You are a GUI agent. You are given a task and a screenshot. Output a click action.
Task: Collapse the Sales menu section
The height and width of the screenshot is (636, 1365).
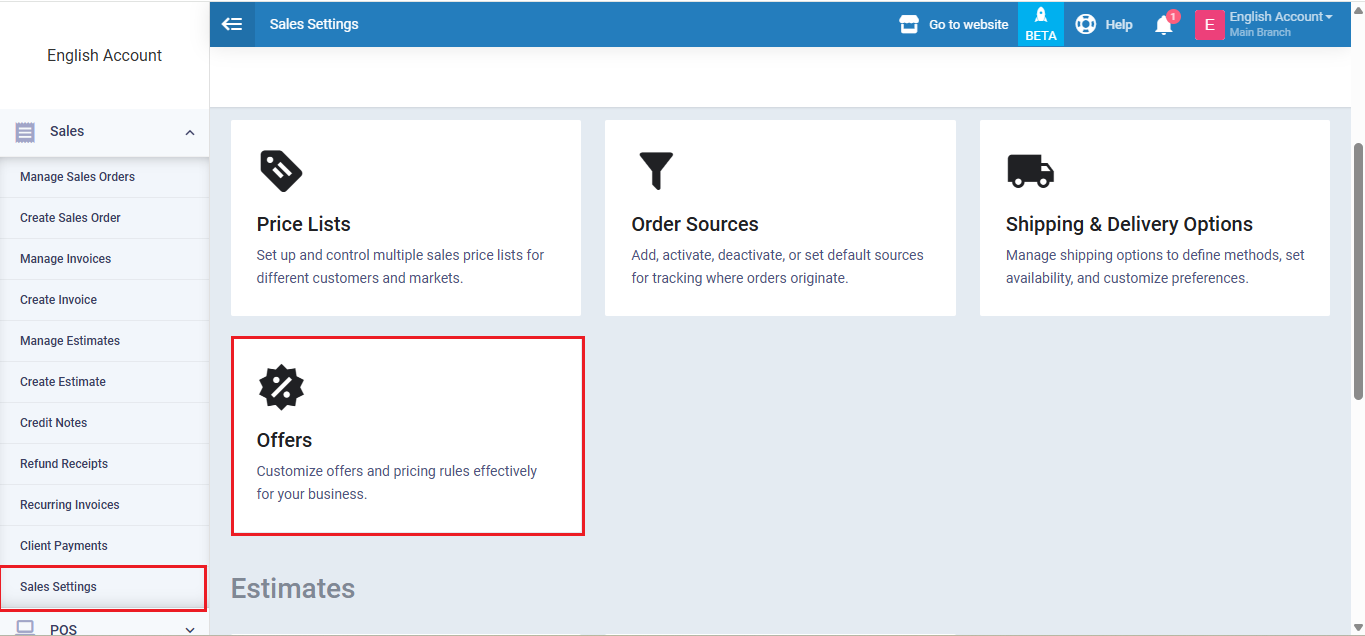(190, 132)
